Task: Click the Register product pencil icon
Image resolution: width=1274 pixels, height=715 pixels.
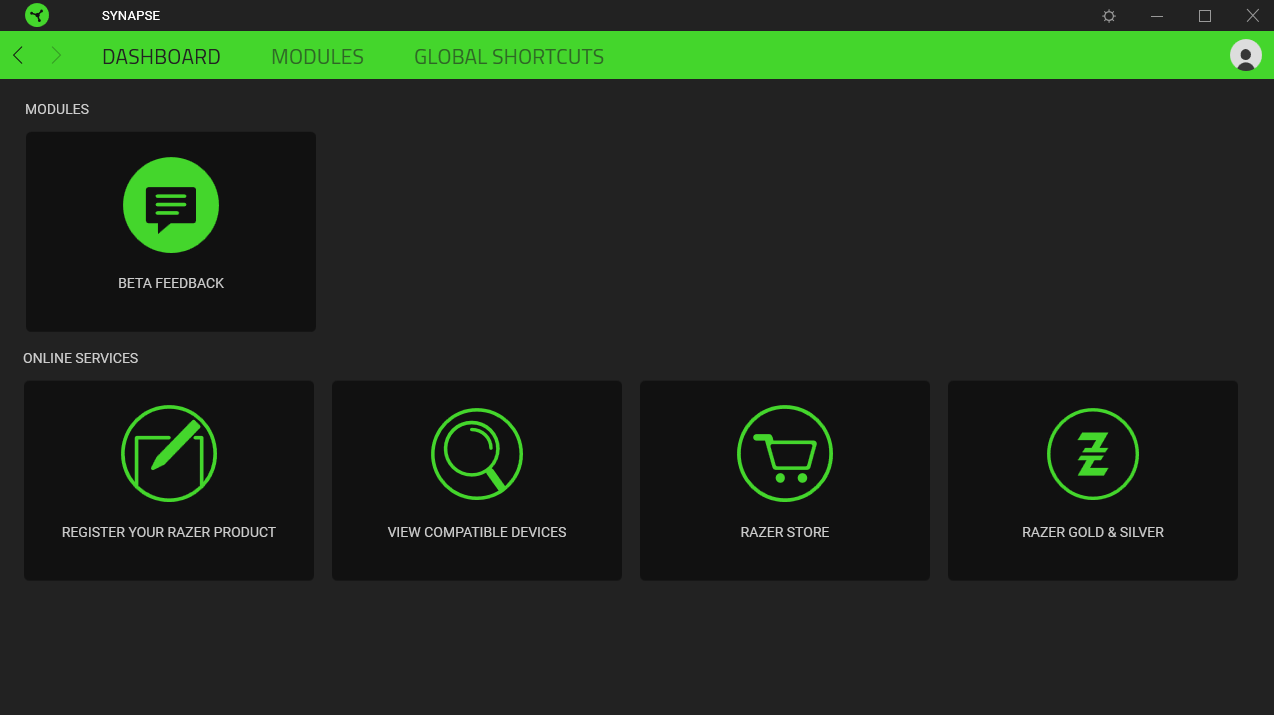Action: (x=169, y=454)
